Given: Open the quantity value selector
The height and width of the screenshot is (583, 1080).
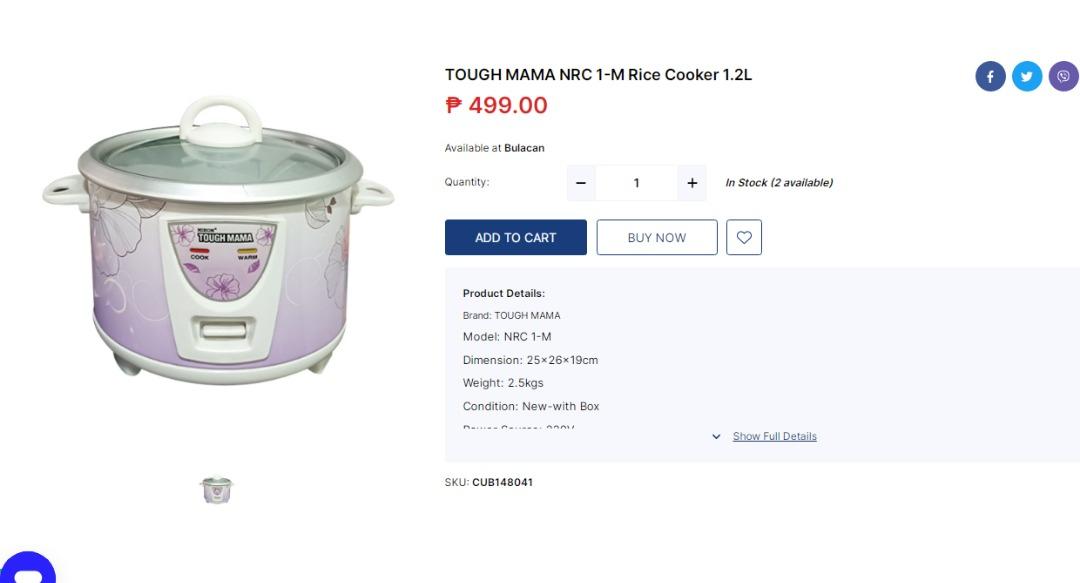Looking at the screenshot, I should click(636, 182).
